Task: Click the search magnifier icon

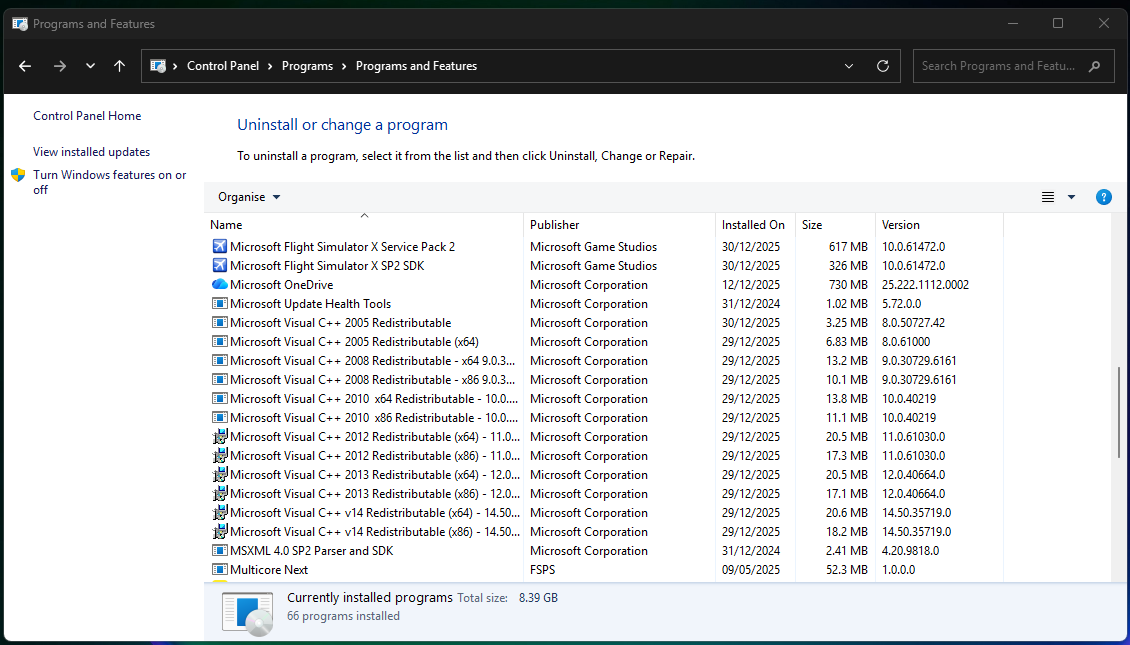Action: point(1095,66)
